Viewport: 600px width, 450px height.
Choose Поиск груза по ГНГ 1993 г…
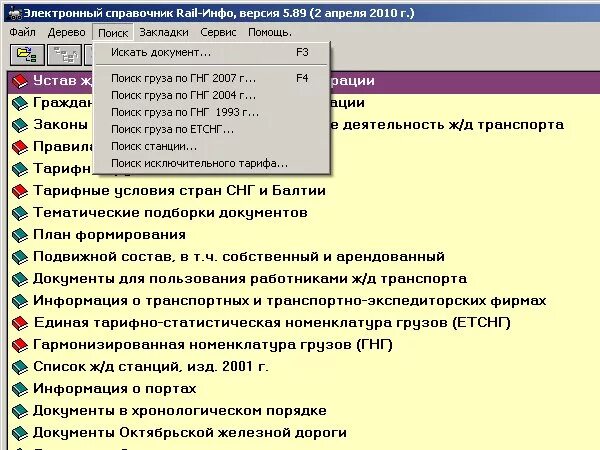212,112
